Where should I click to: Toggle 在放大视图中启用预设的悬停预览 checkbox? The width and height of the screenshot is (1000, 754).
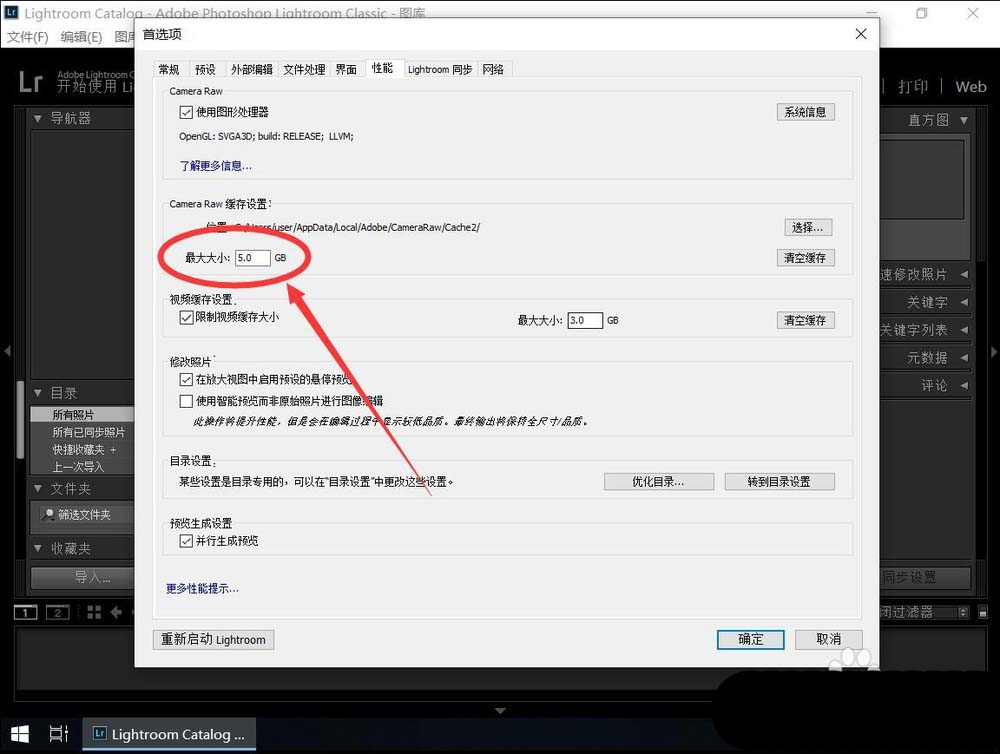tap(186, 380)
